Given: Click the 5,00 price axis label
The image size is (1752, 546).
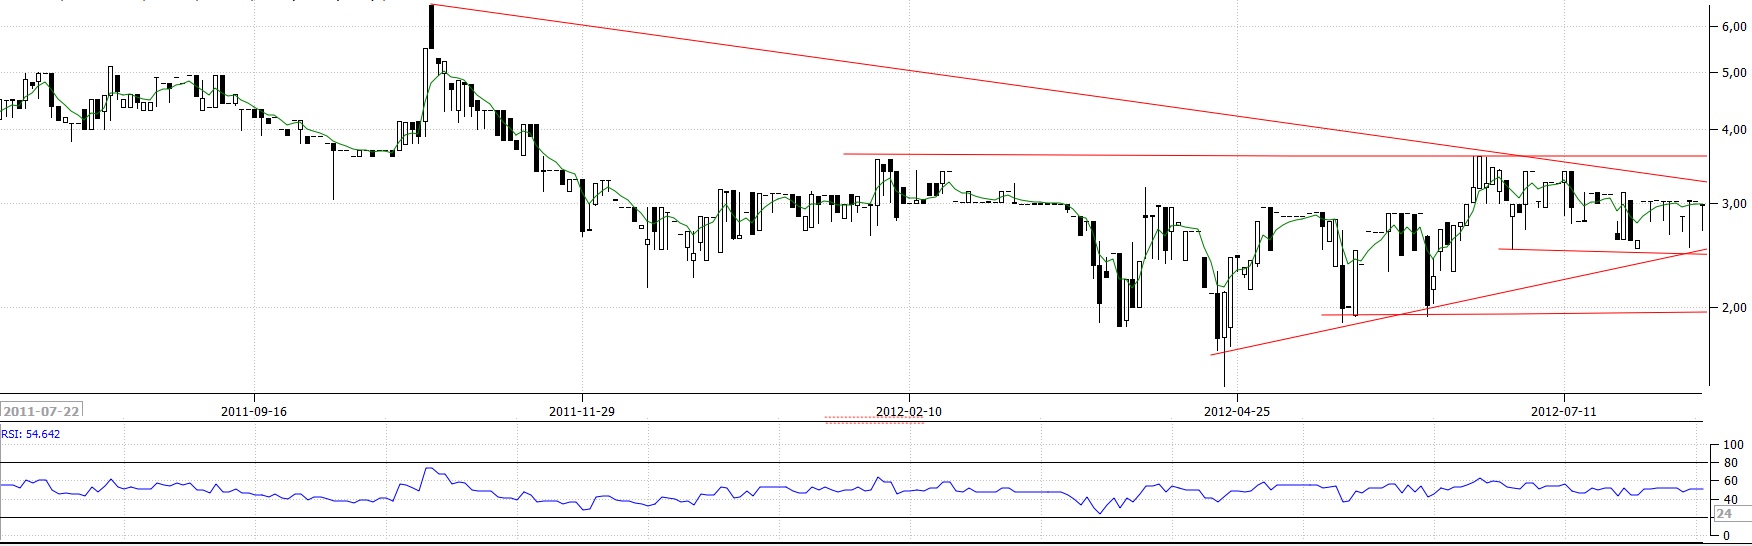Looking at the screenshot, I should [x=1733, y=73].
